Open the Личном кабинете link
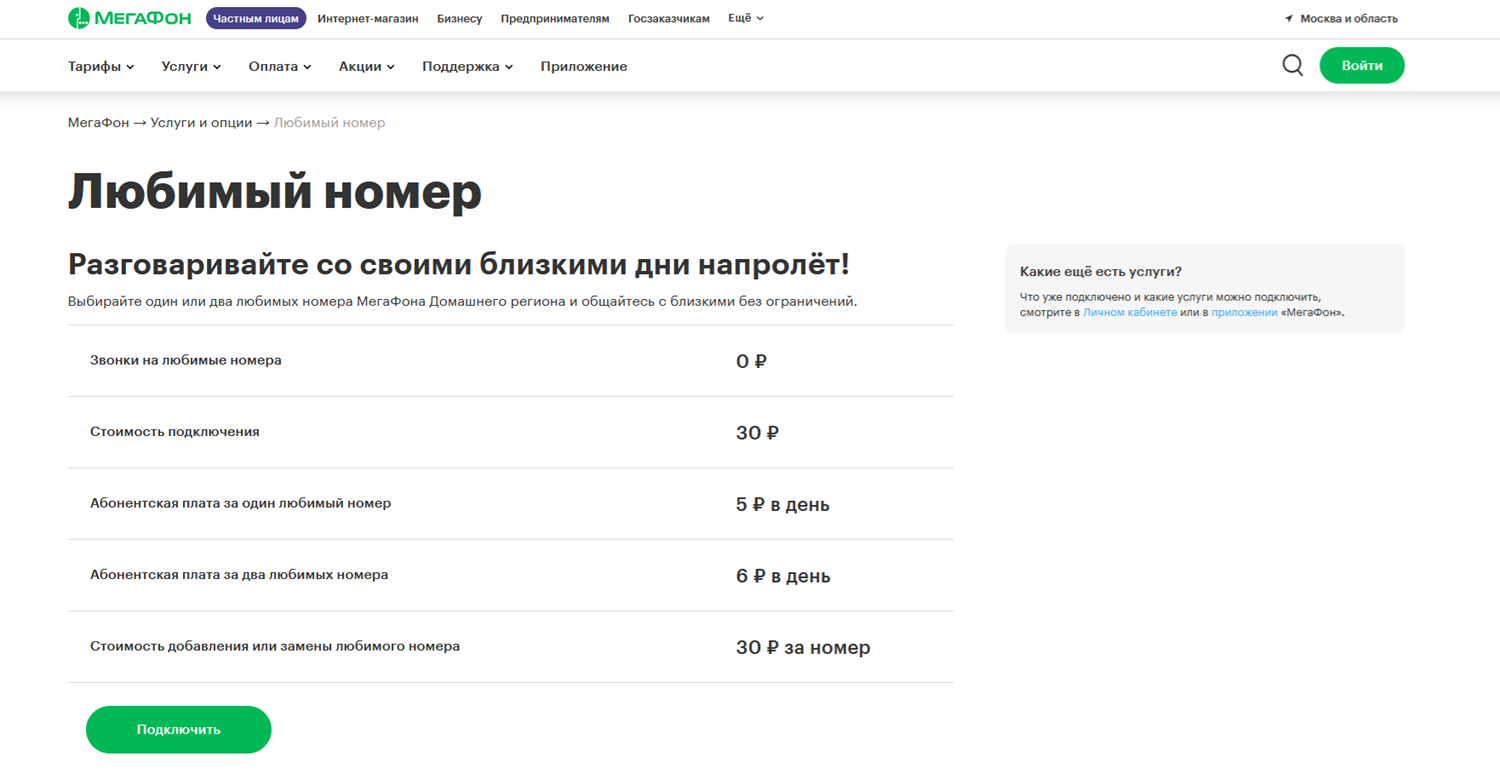This screenshot has width=1500, height=772. point(1130,312)
